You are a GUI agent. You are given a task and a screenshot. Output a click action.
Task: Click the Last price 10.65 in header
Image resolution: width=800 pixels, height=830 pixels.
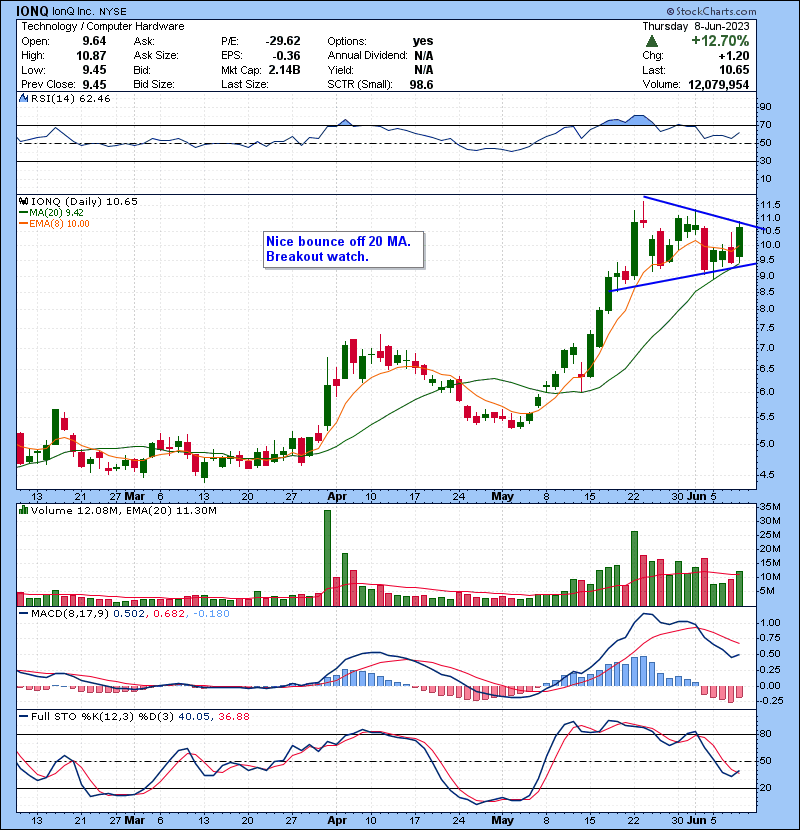tap(734, 70)
